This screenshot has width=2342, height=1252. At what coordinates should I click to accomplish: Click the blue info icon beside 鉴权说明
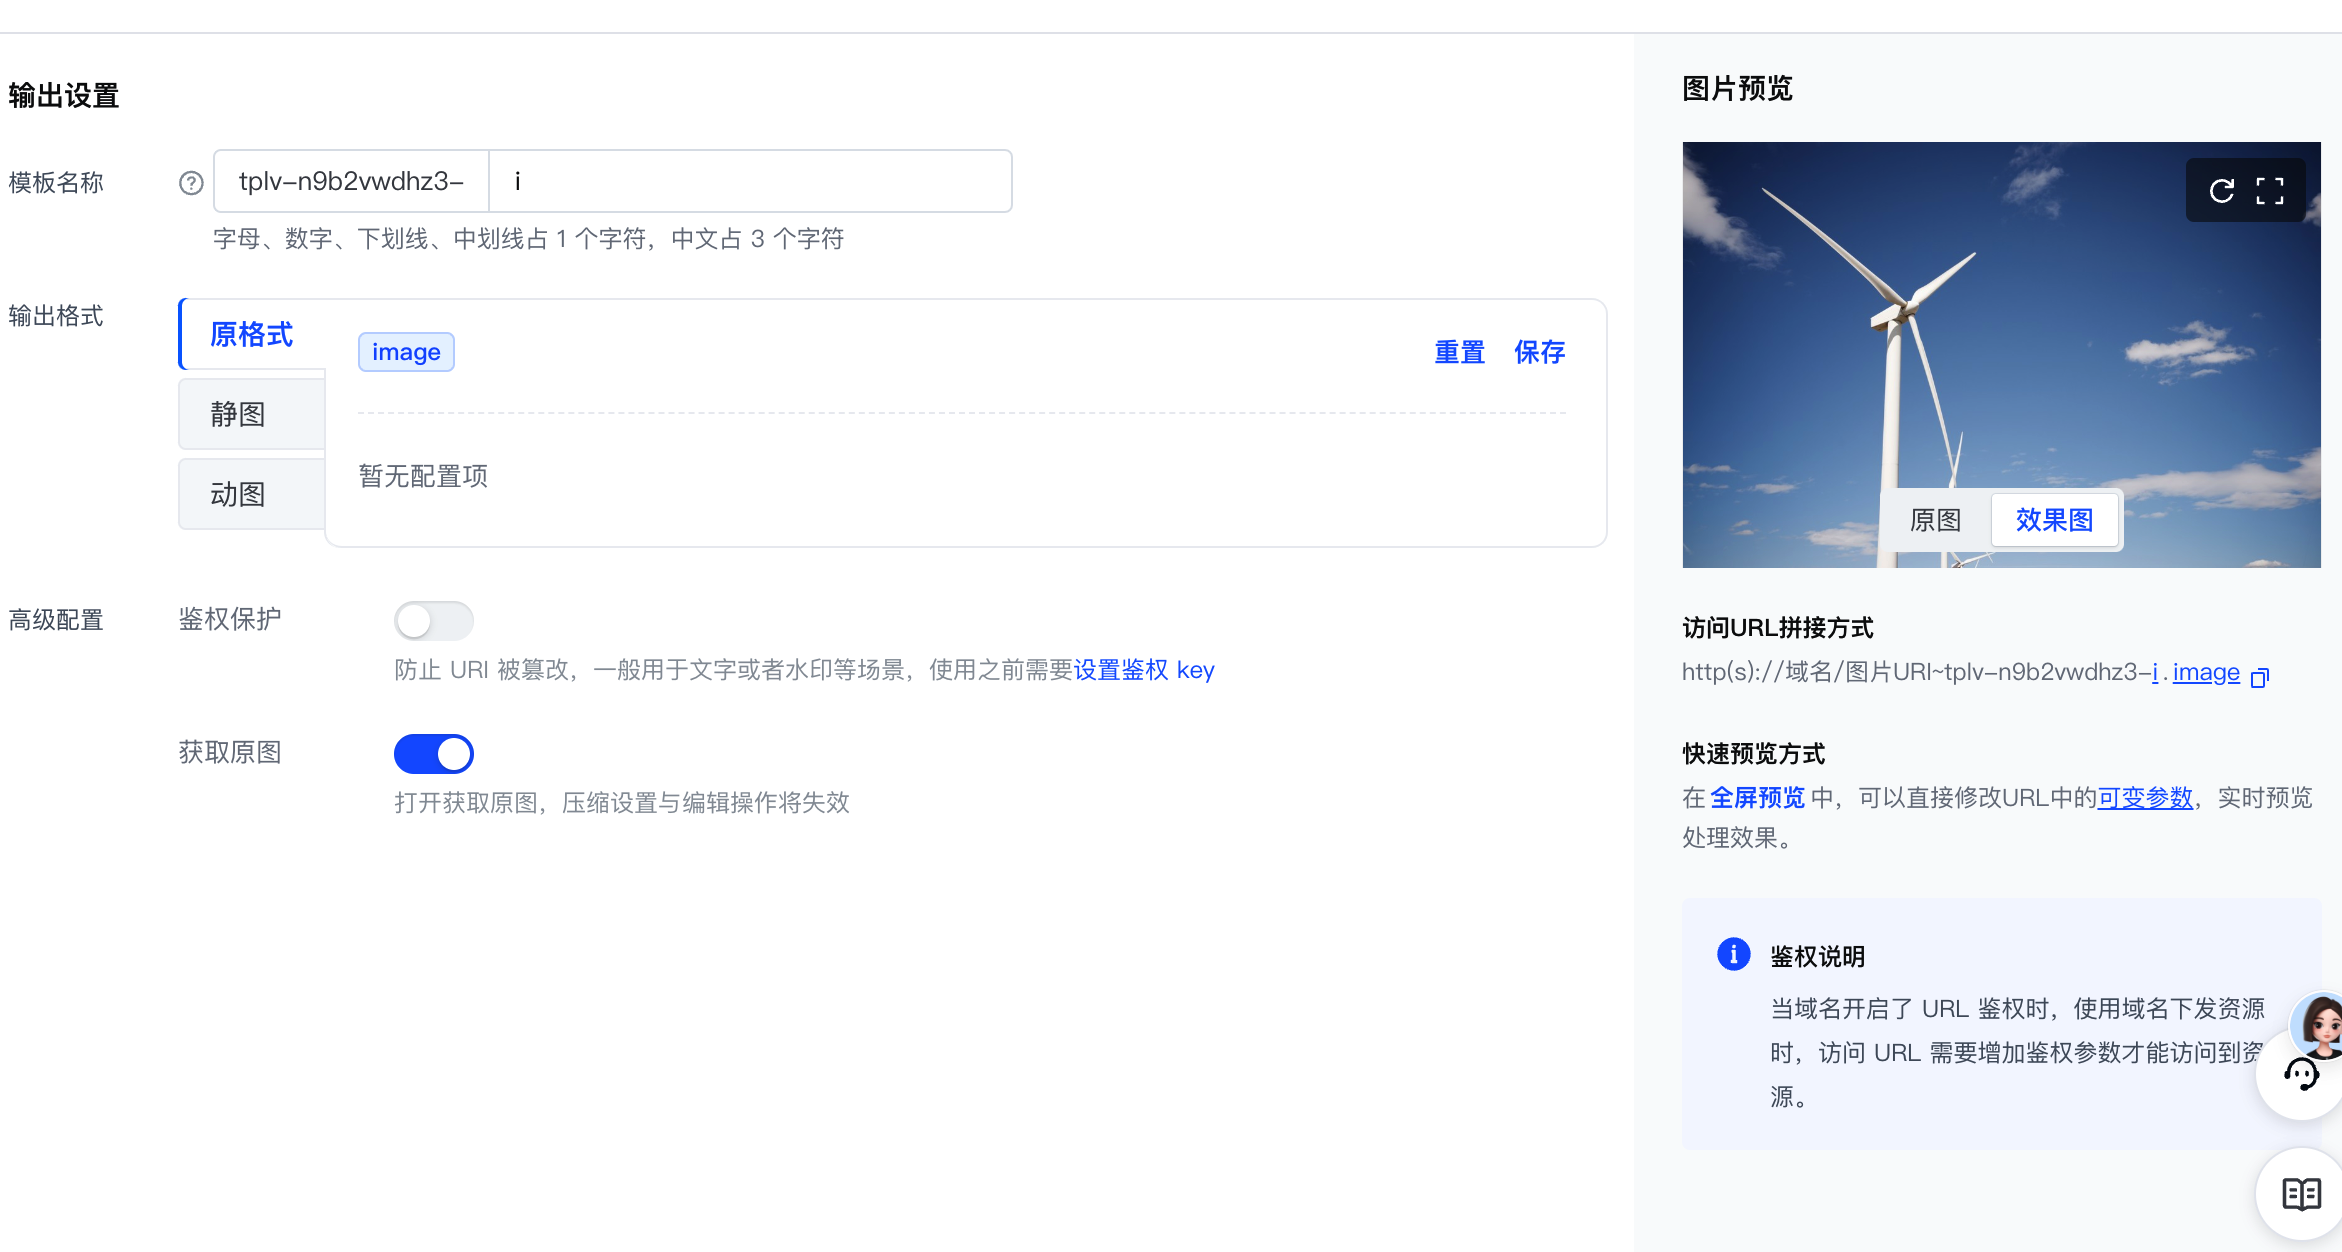point(1733,954)
